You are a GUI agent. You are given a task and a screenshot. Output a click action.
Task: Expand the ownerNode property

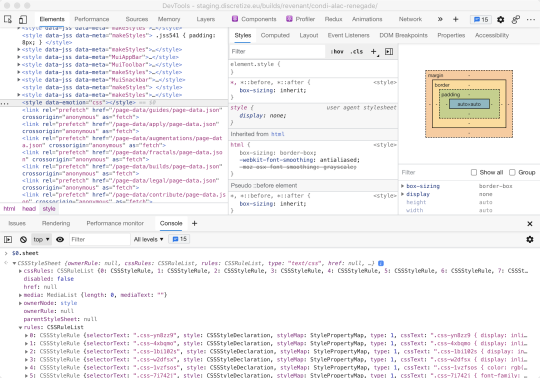[20, 303]
